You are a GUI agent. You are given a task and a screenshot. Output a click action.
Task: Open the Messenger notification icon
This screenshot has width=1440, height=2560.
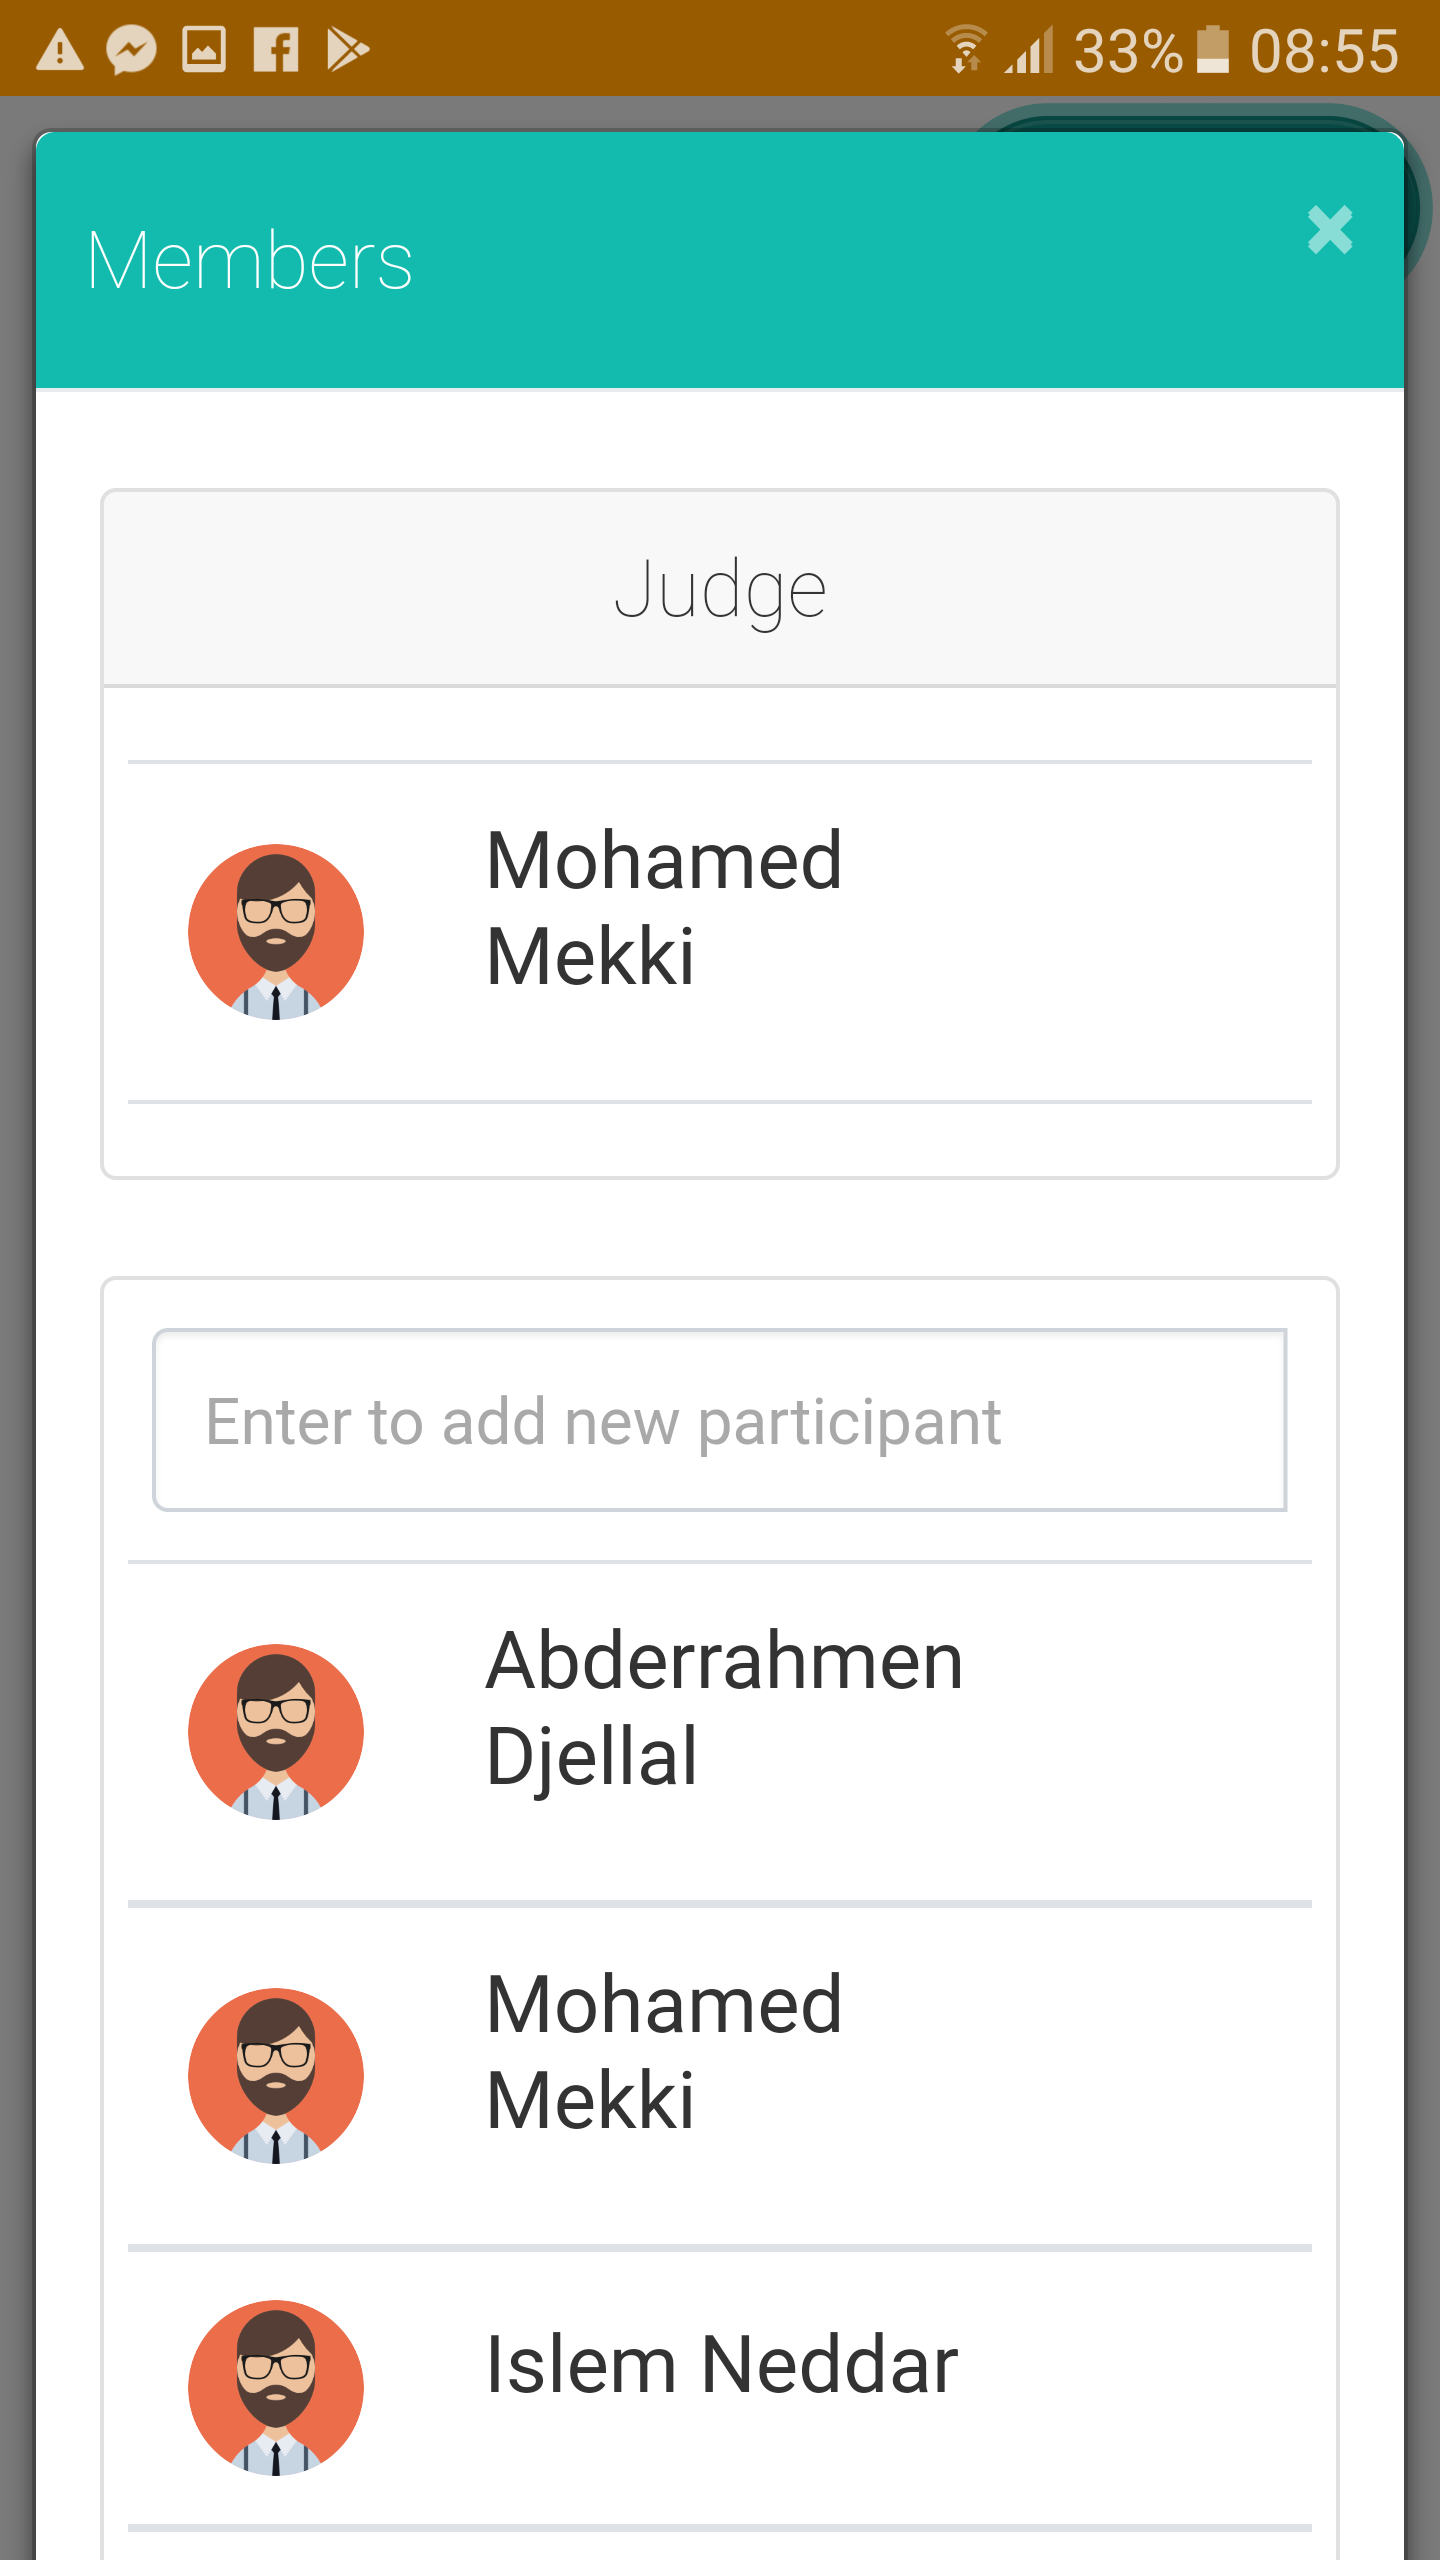pyautogui.click(x=132, y=50)
